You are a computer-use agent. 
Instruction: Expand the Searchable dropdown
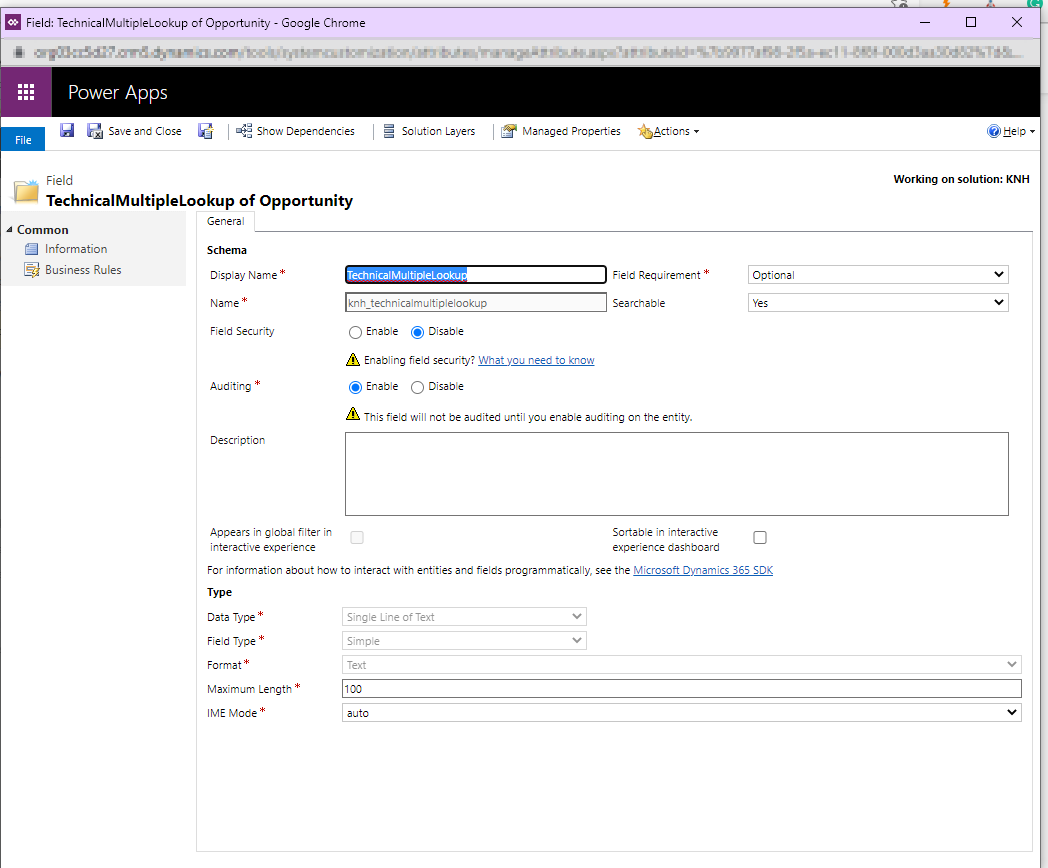[x=878, y=303]
